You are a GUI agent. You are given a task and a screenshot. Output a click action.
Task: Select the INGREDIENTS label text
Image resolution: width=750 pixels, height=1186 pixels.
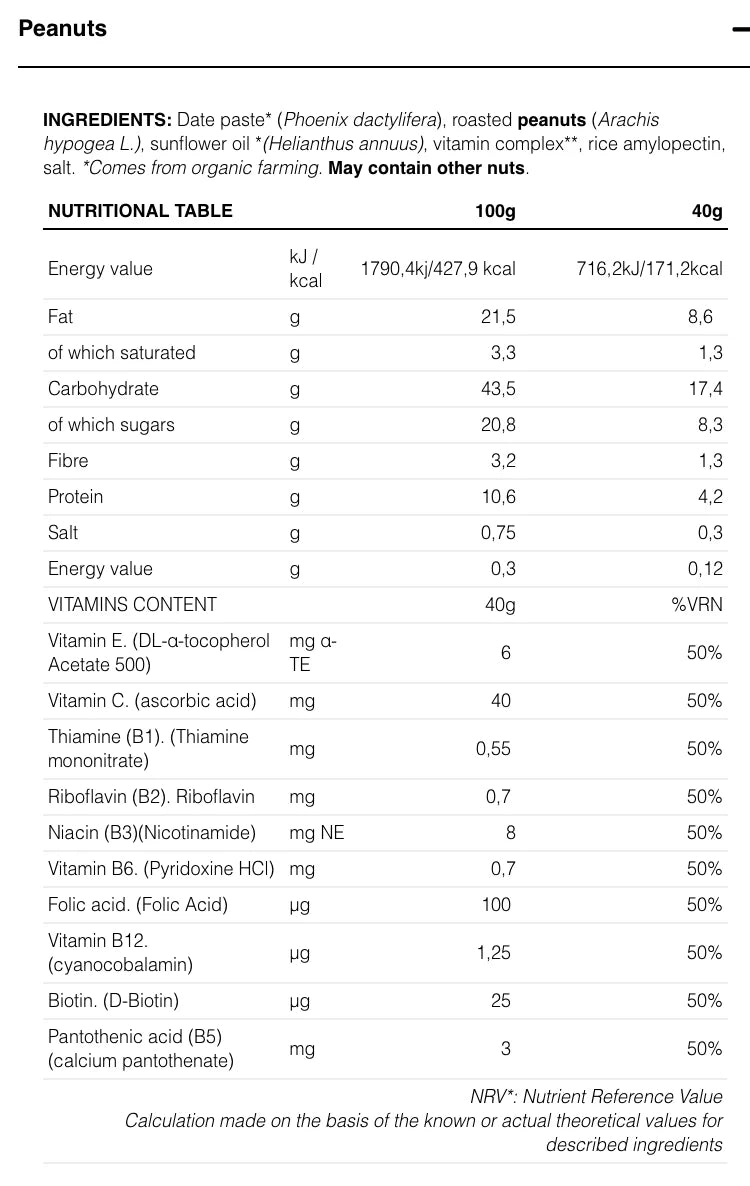click(x=107, y=120)
